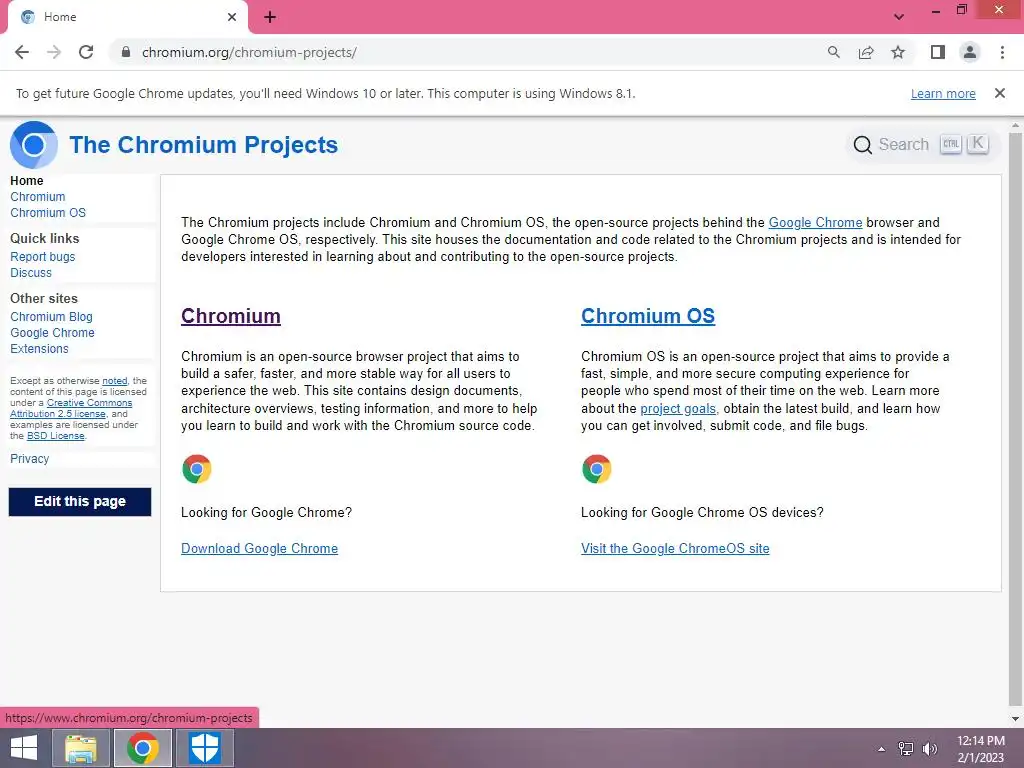1024x768 pixels.
Task: Click the browser forward arrow
Action: click(x=54, y=52)
